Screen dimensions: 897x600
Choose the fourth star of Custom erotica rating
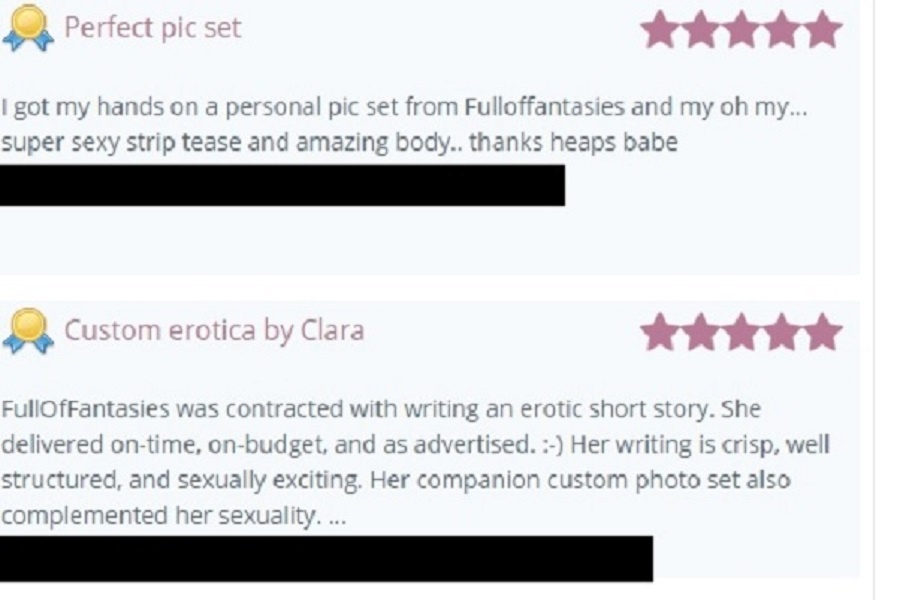[x=782, y=332]
